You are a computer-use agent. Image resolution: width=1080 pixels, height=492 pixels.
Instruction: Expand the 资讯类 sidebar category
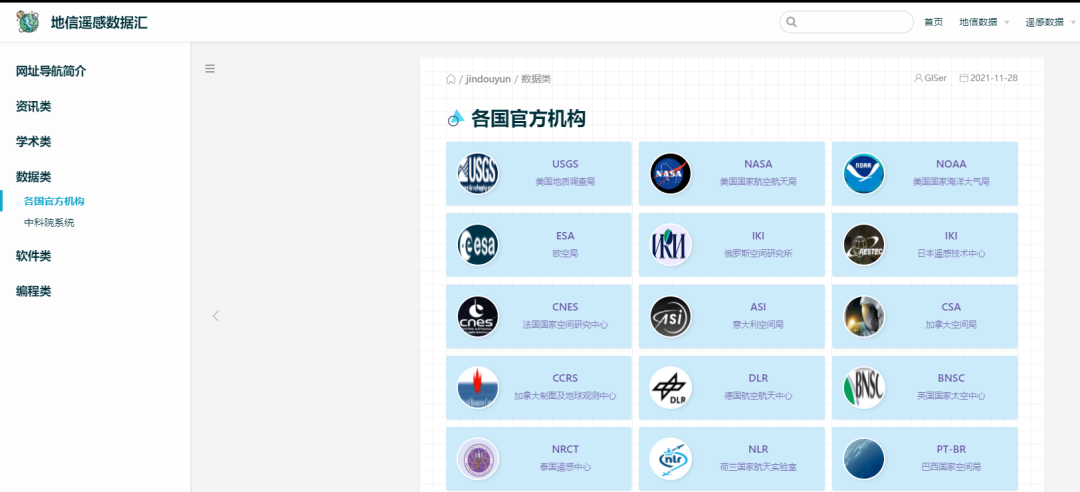[34, 106]
